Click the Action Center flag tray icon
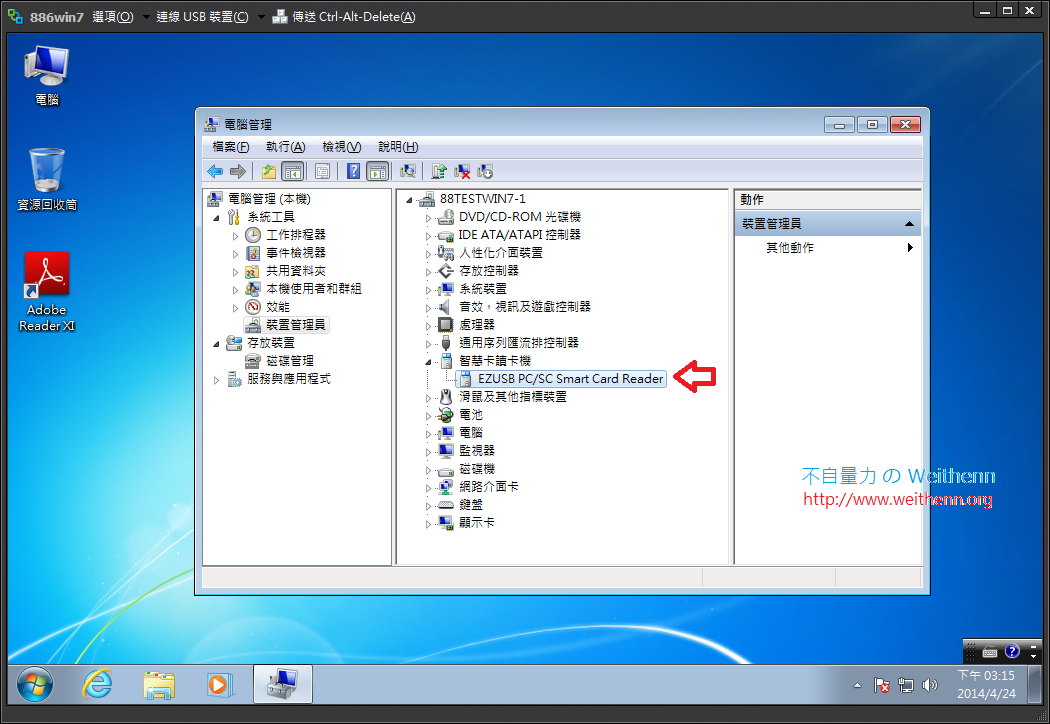The image size is (1050, 724). point(881,685)
